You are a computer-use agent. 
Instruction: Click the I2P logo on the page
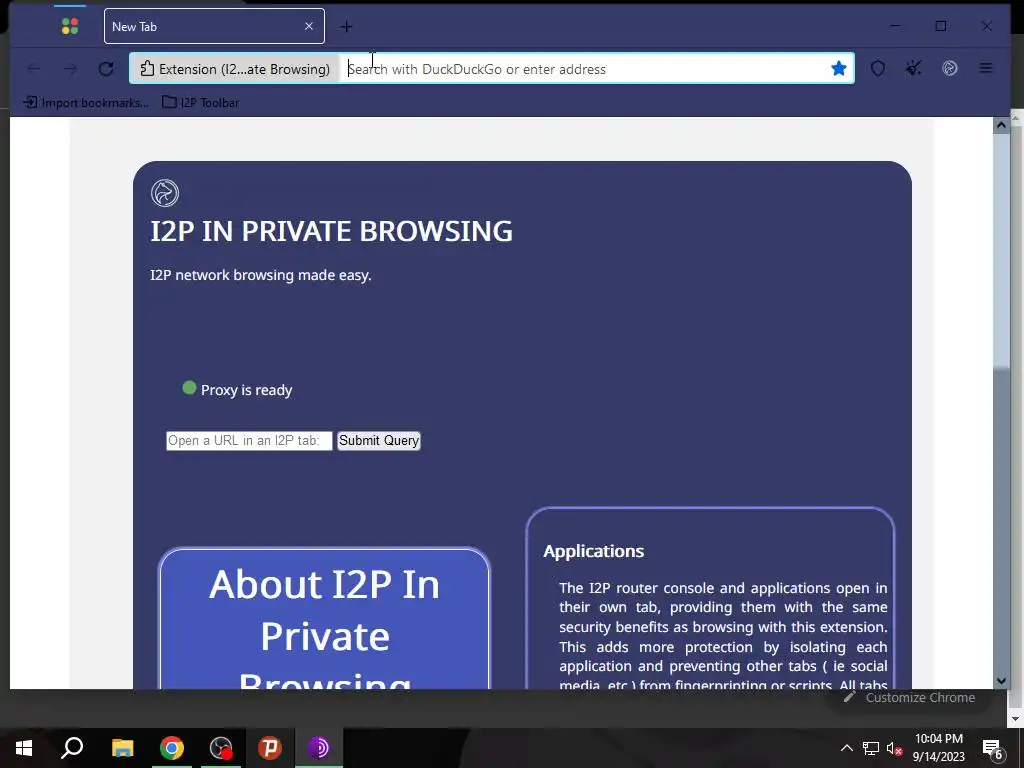point(165,193)
